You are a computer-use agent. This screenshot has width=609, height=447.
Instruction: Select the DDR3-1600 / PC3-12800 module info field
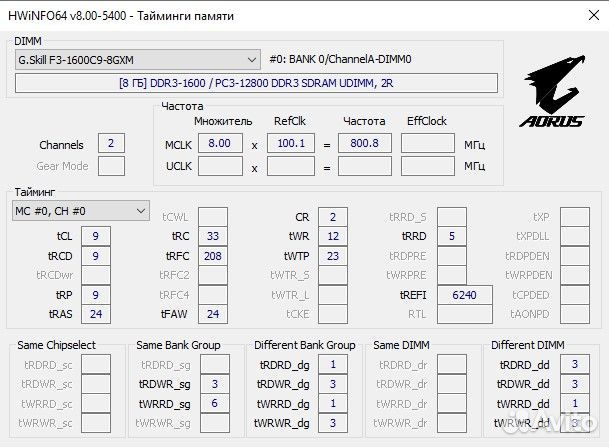tap(256, 83)
